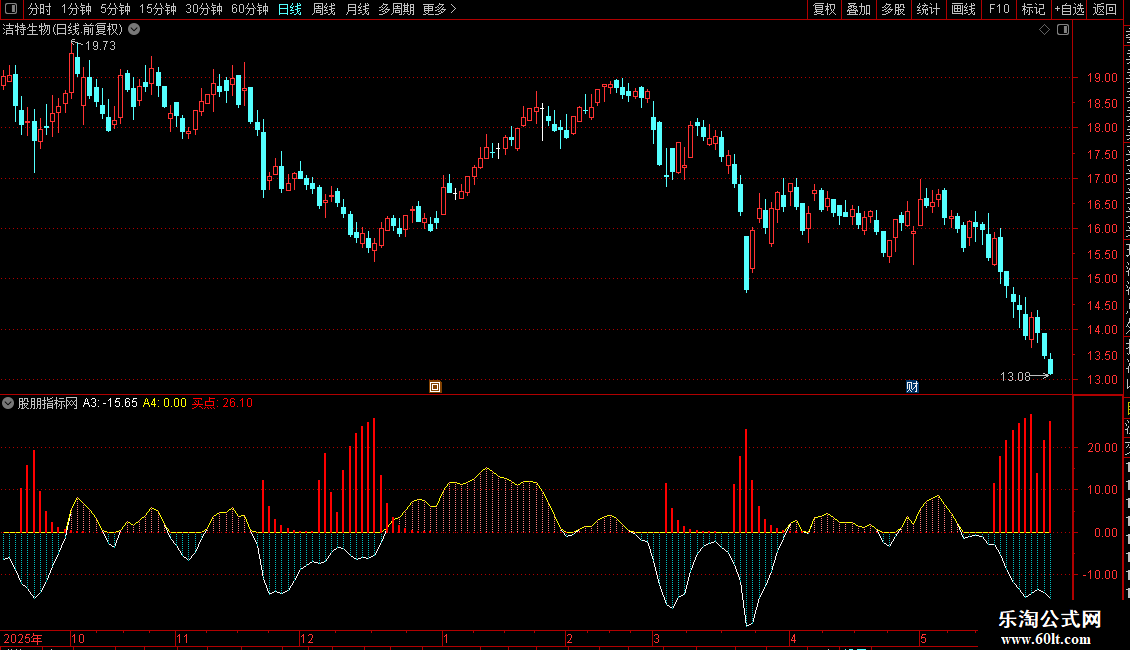Click the A4: 0.00 indicator value
1130x650 pixels.
point(164,404)
